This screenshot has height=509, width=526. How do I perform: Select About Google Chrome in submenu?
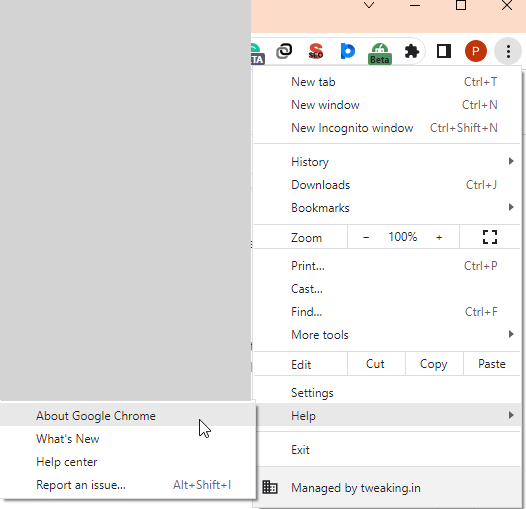coord(127,416)
